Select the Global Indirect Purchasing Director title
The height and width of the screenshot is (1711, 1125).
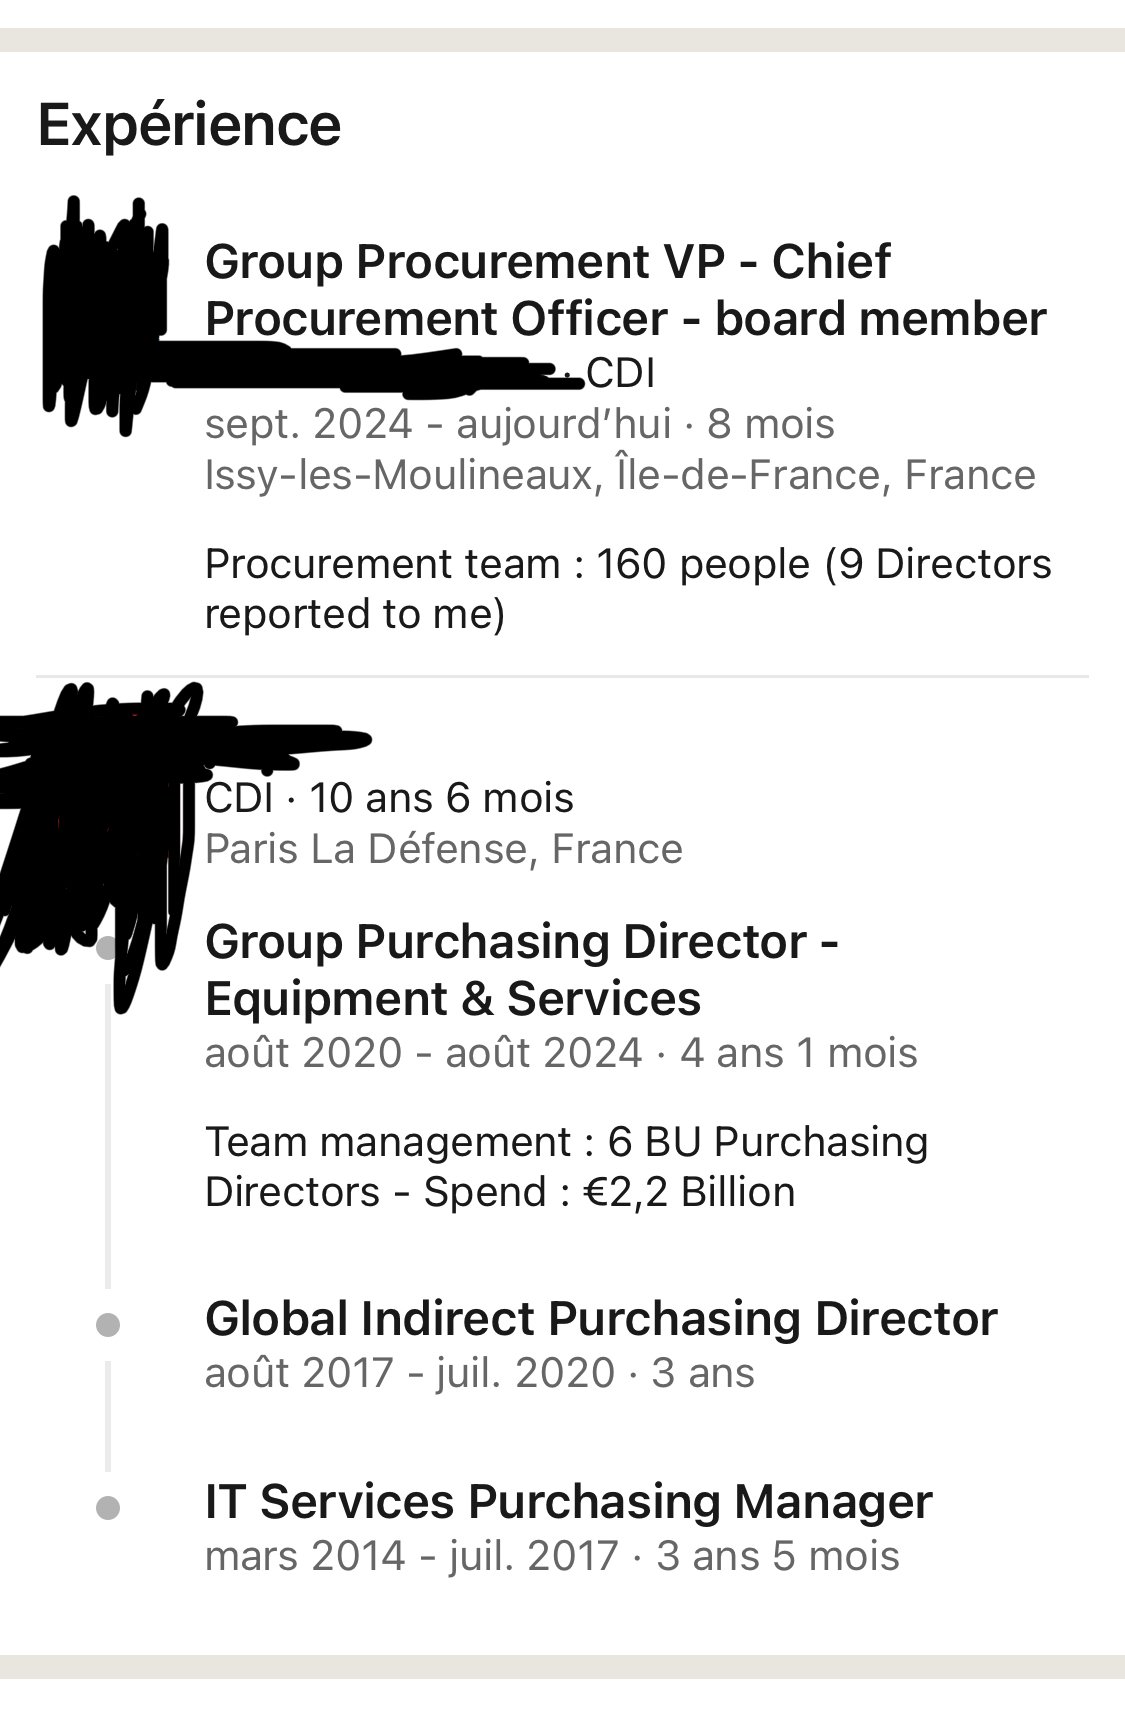pos(601,1319)
